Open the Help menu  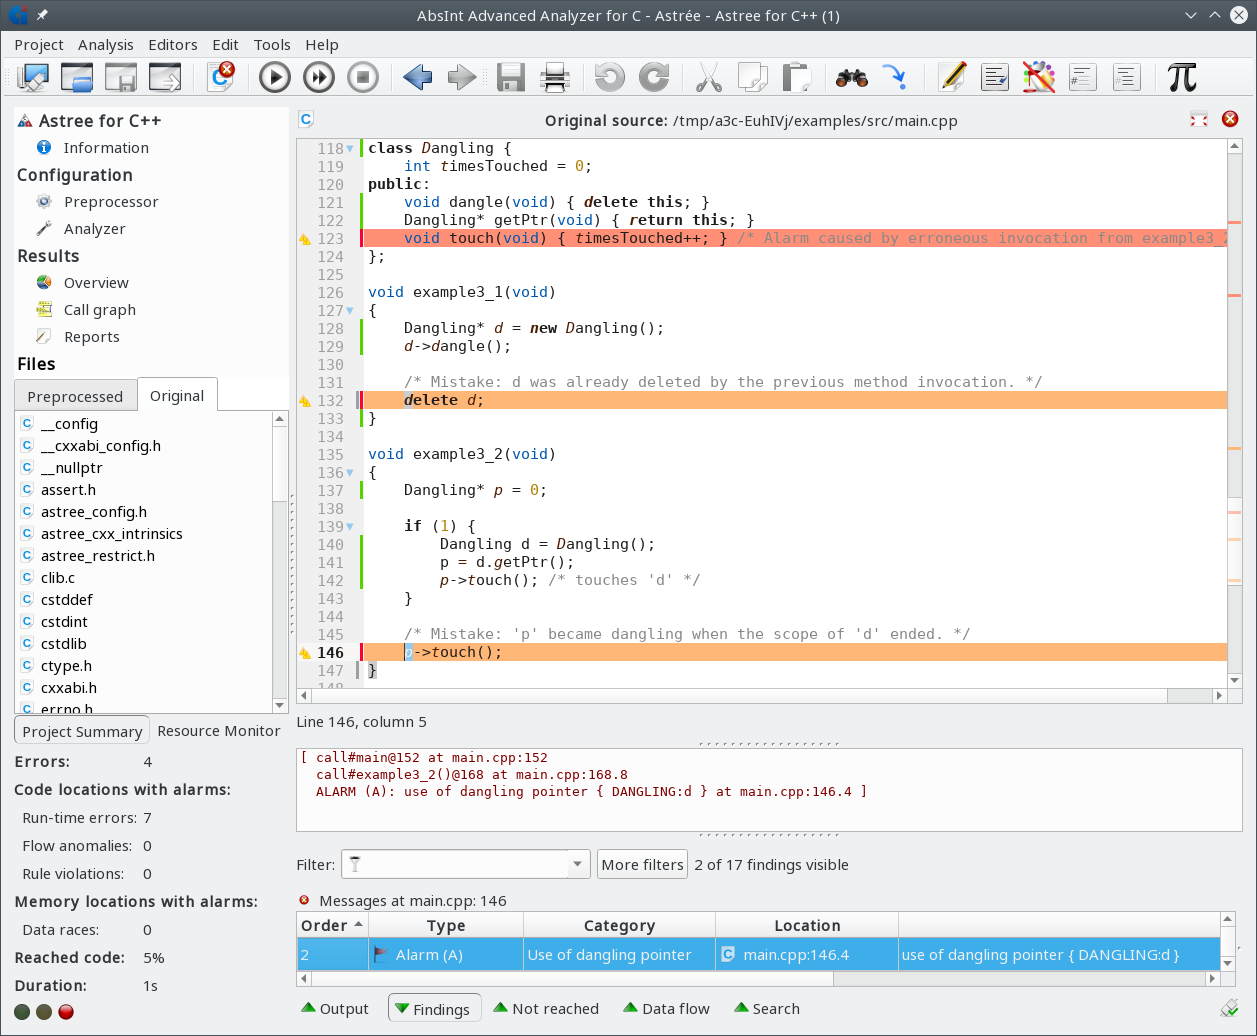(322, 45)
